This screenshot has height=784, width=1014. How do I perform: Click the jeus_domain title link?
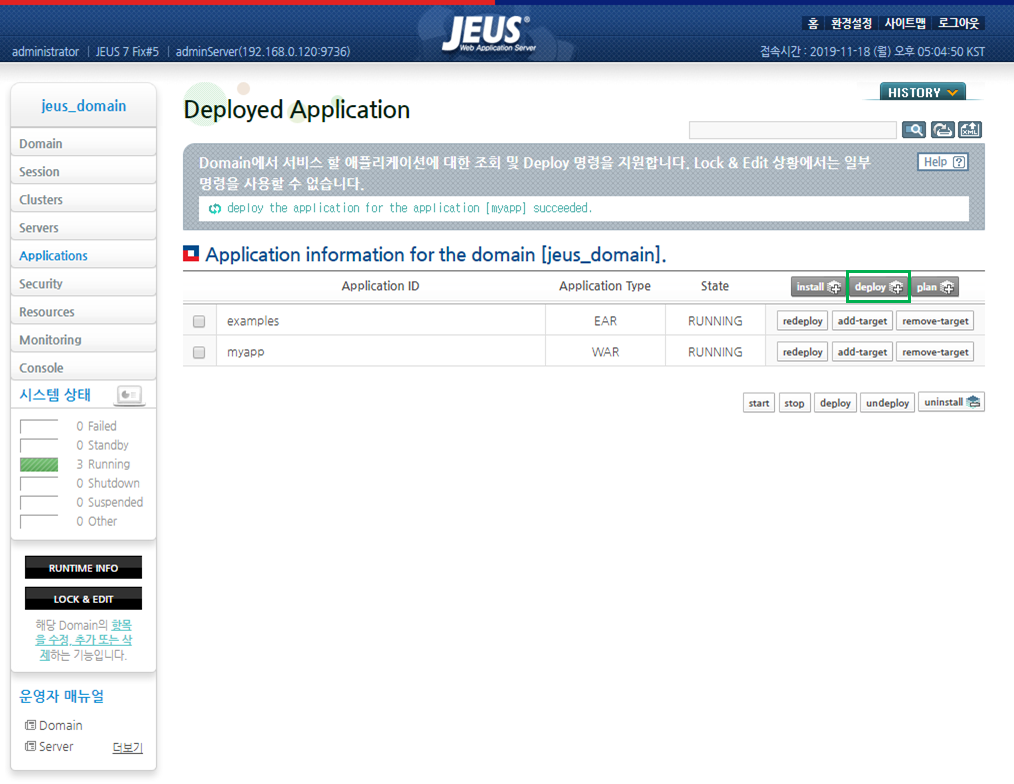point(83,105)
